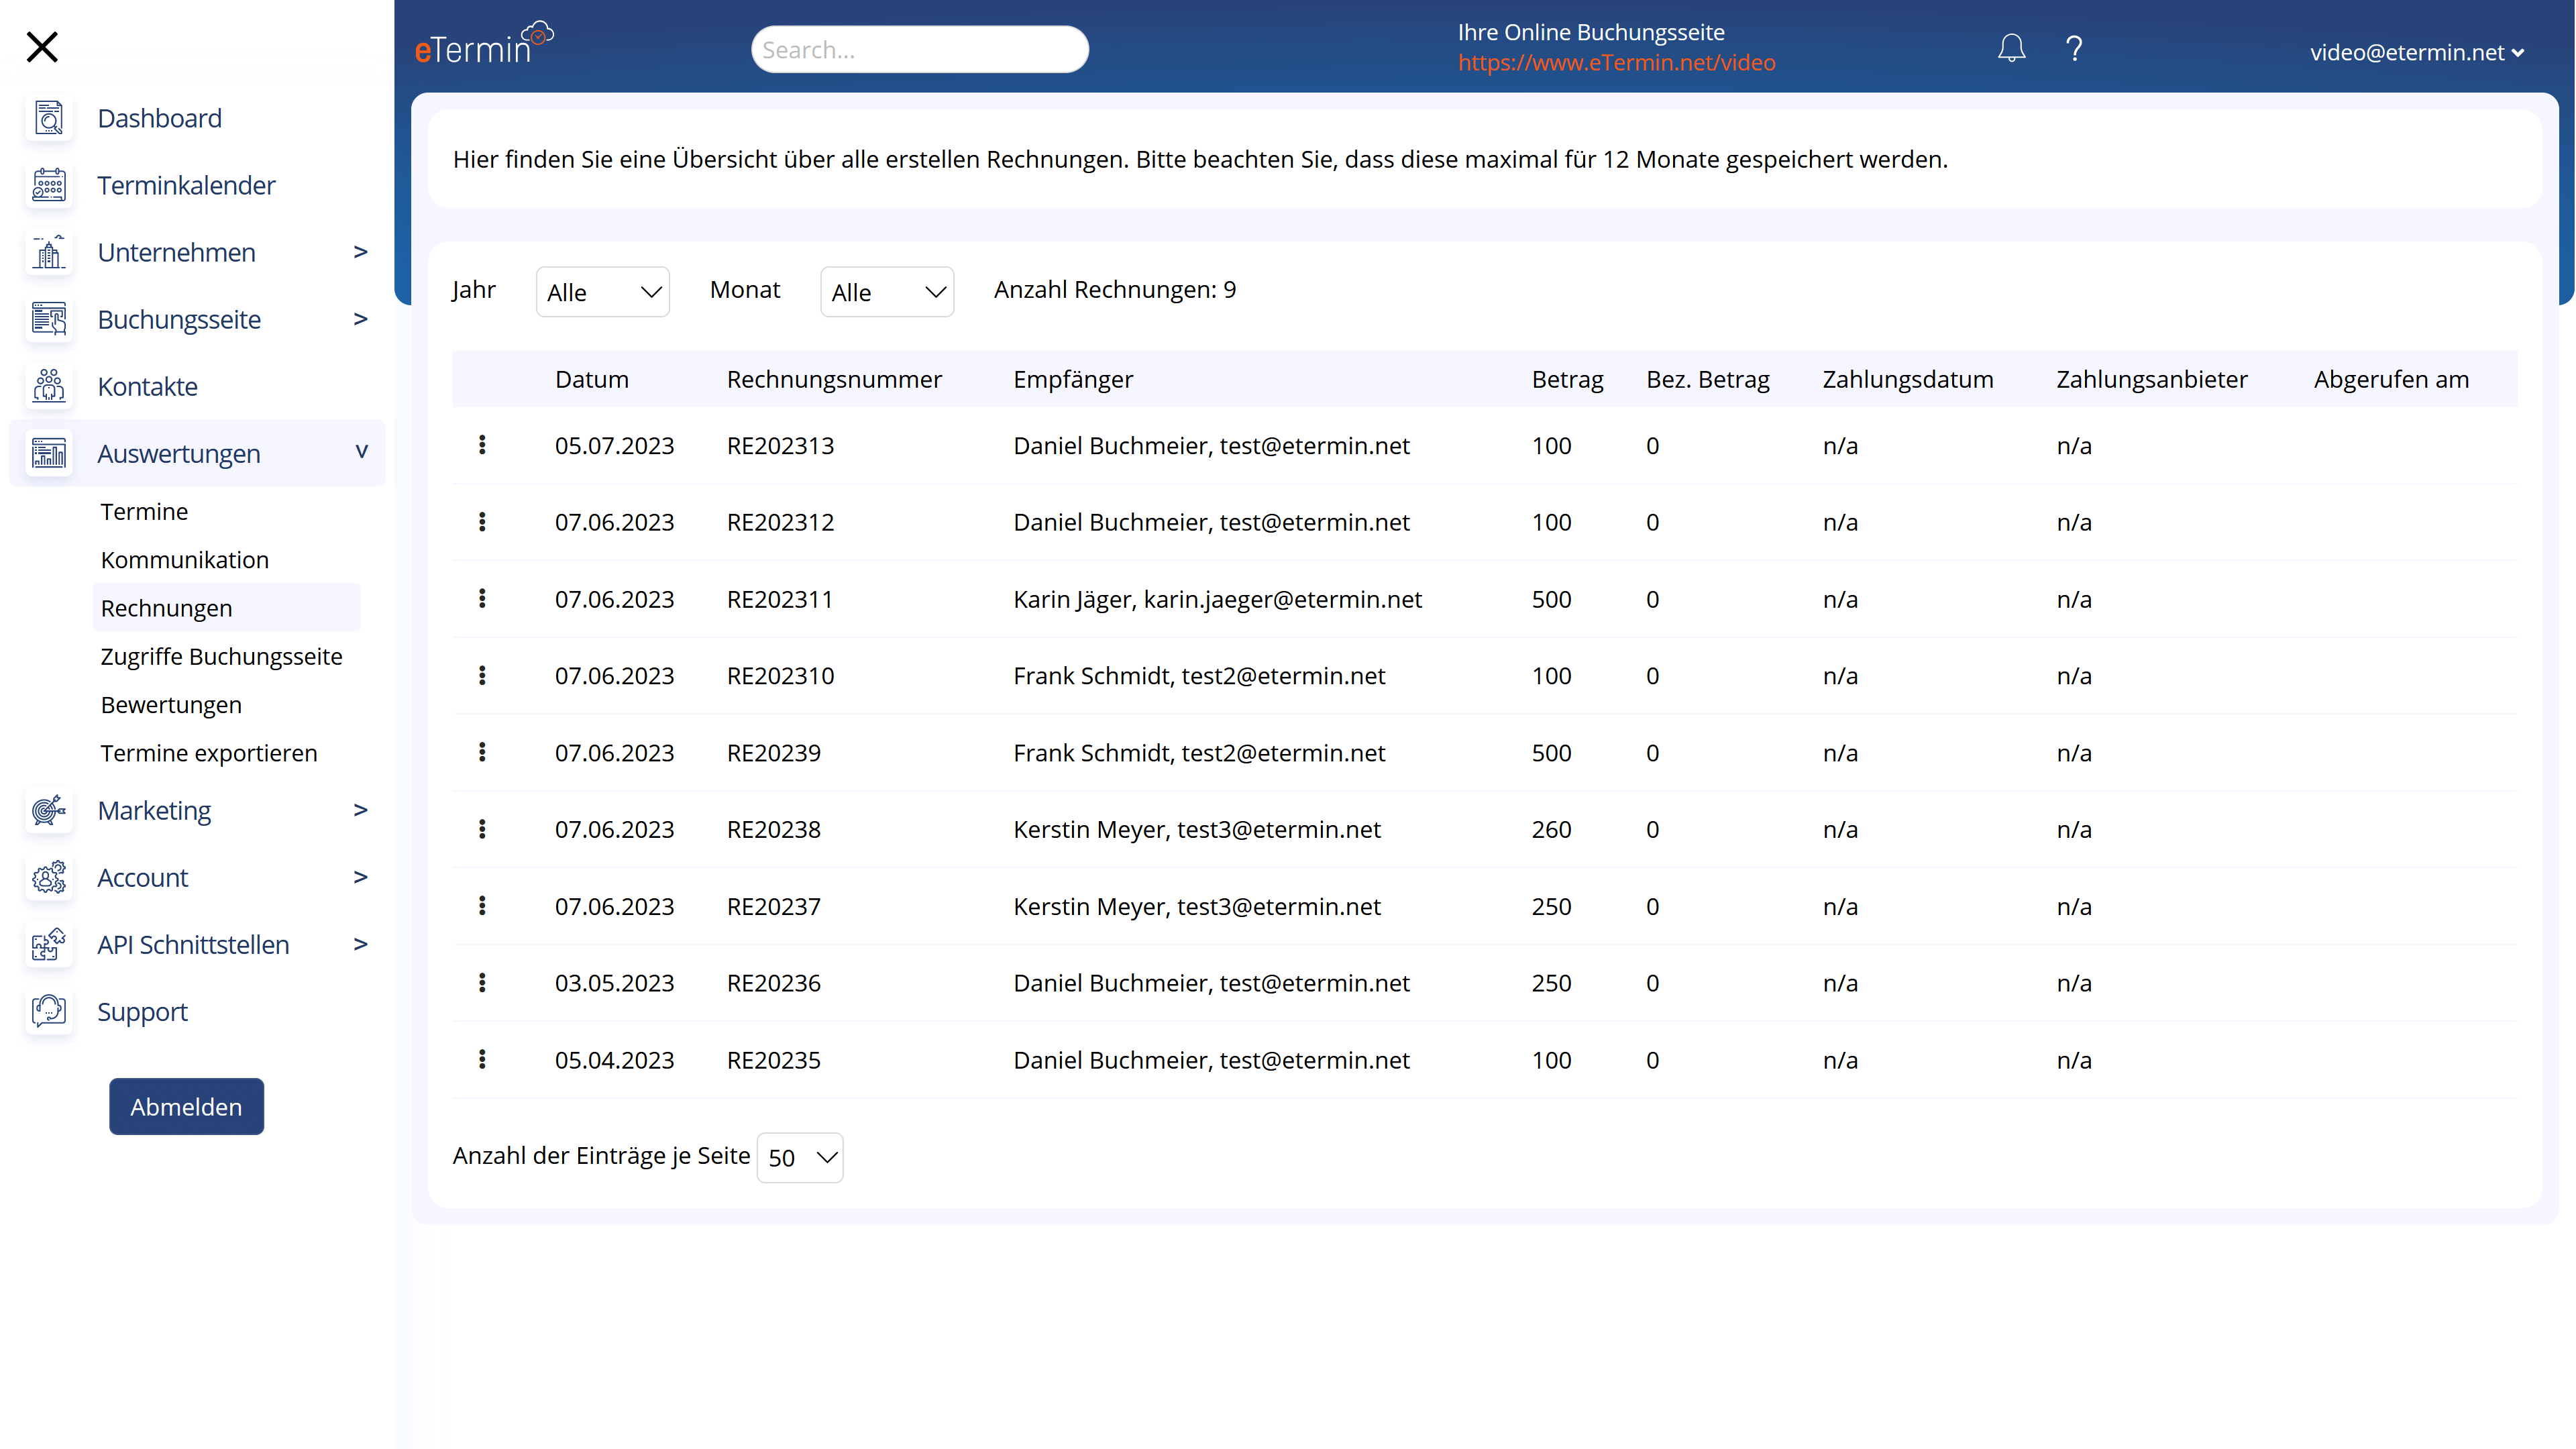
Task: Open the Monat month dropdown filter
Action: click(886, 292)
